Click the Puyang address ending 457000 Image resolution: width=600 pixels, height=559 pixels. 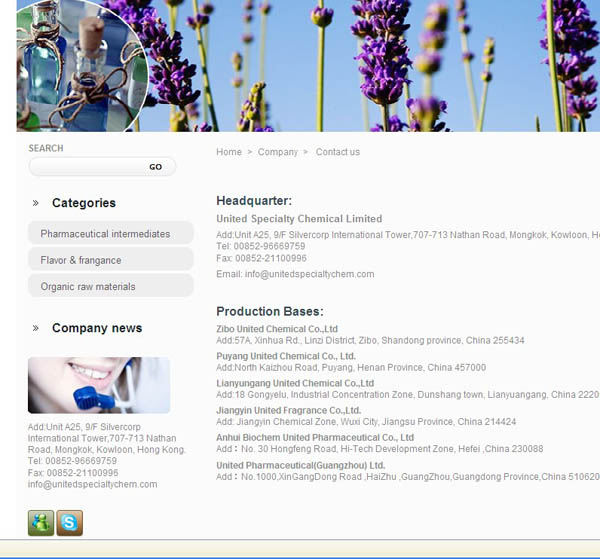tap(351, 367)
